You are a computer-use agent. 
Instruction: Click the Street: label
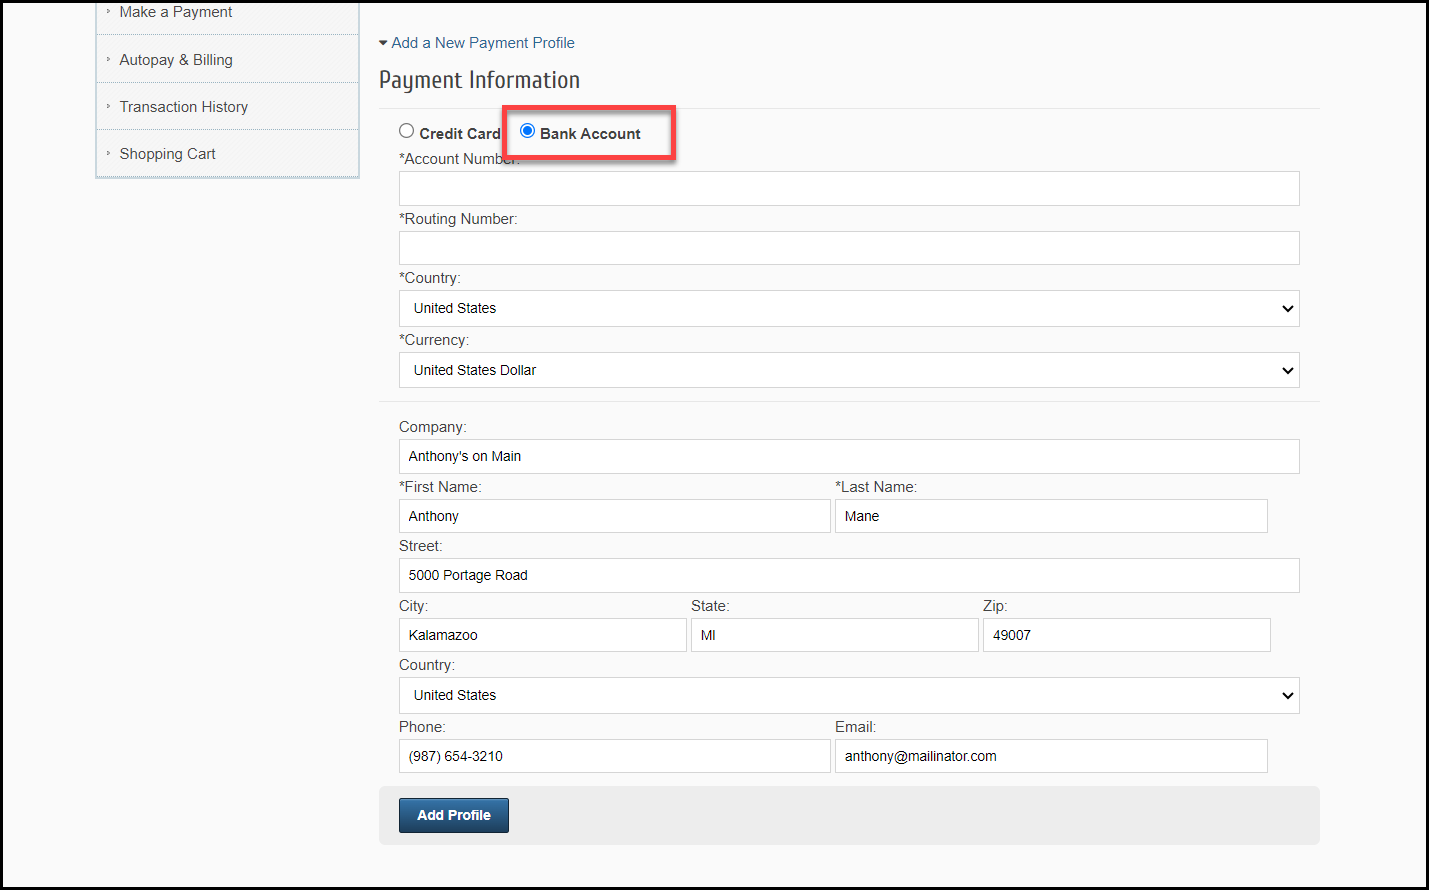tap(420, 546)
